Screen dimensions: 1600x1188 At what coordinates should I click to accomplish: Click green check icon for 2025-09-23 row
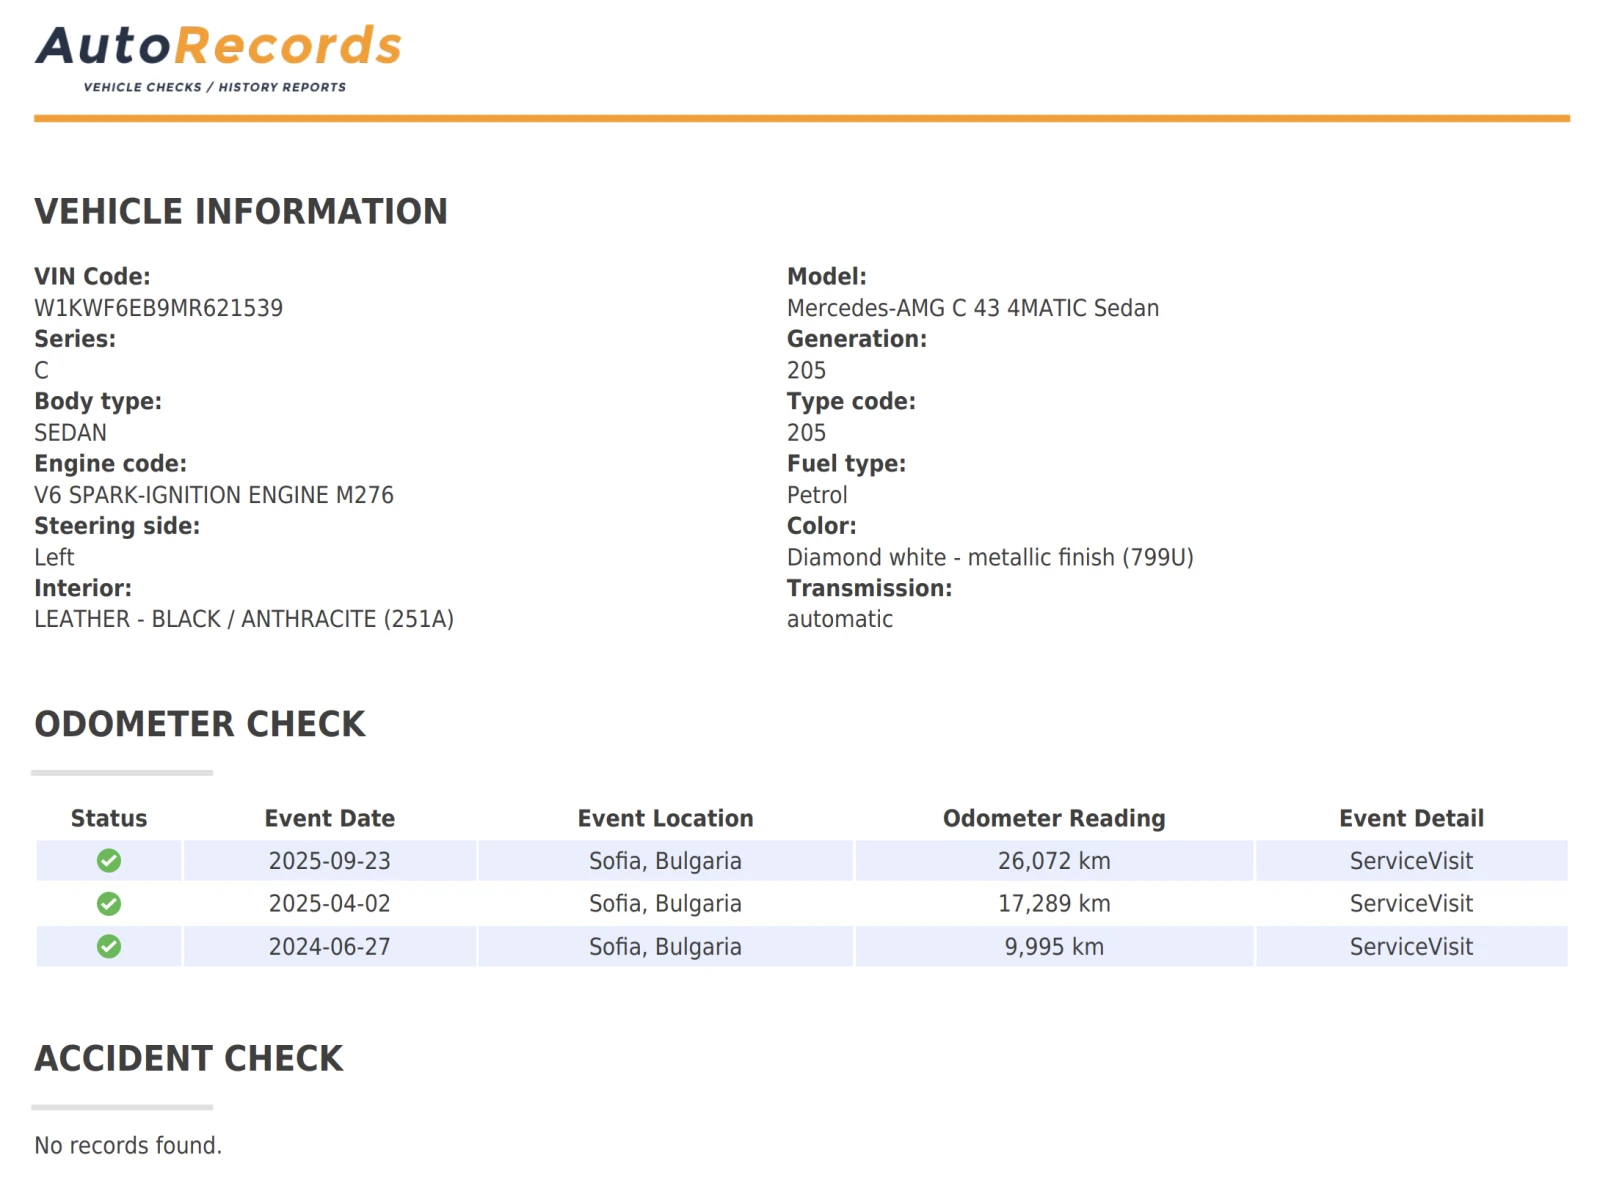click(109, 860)
